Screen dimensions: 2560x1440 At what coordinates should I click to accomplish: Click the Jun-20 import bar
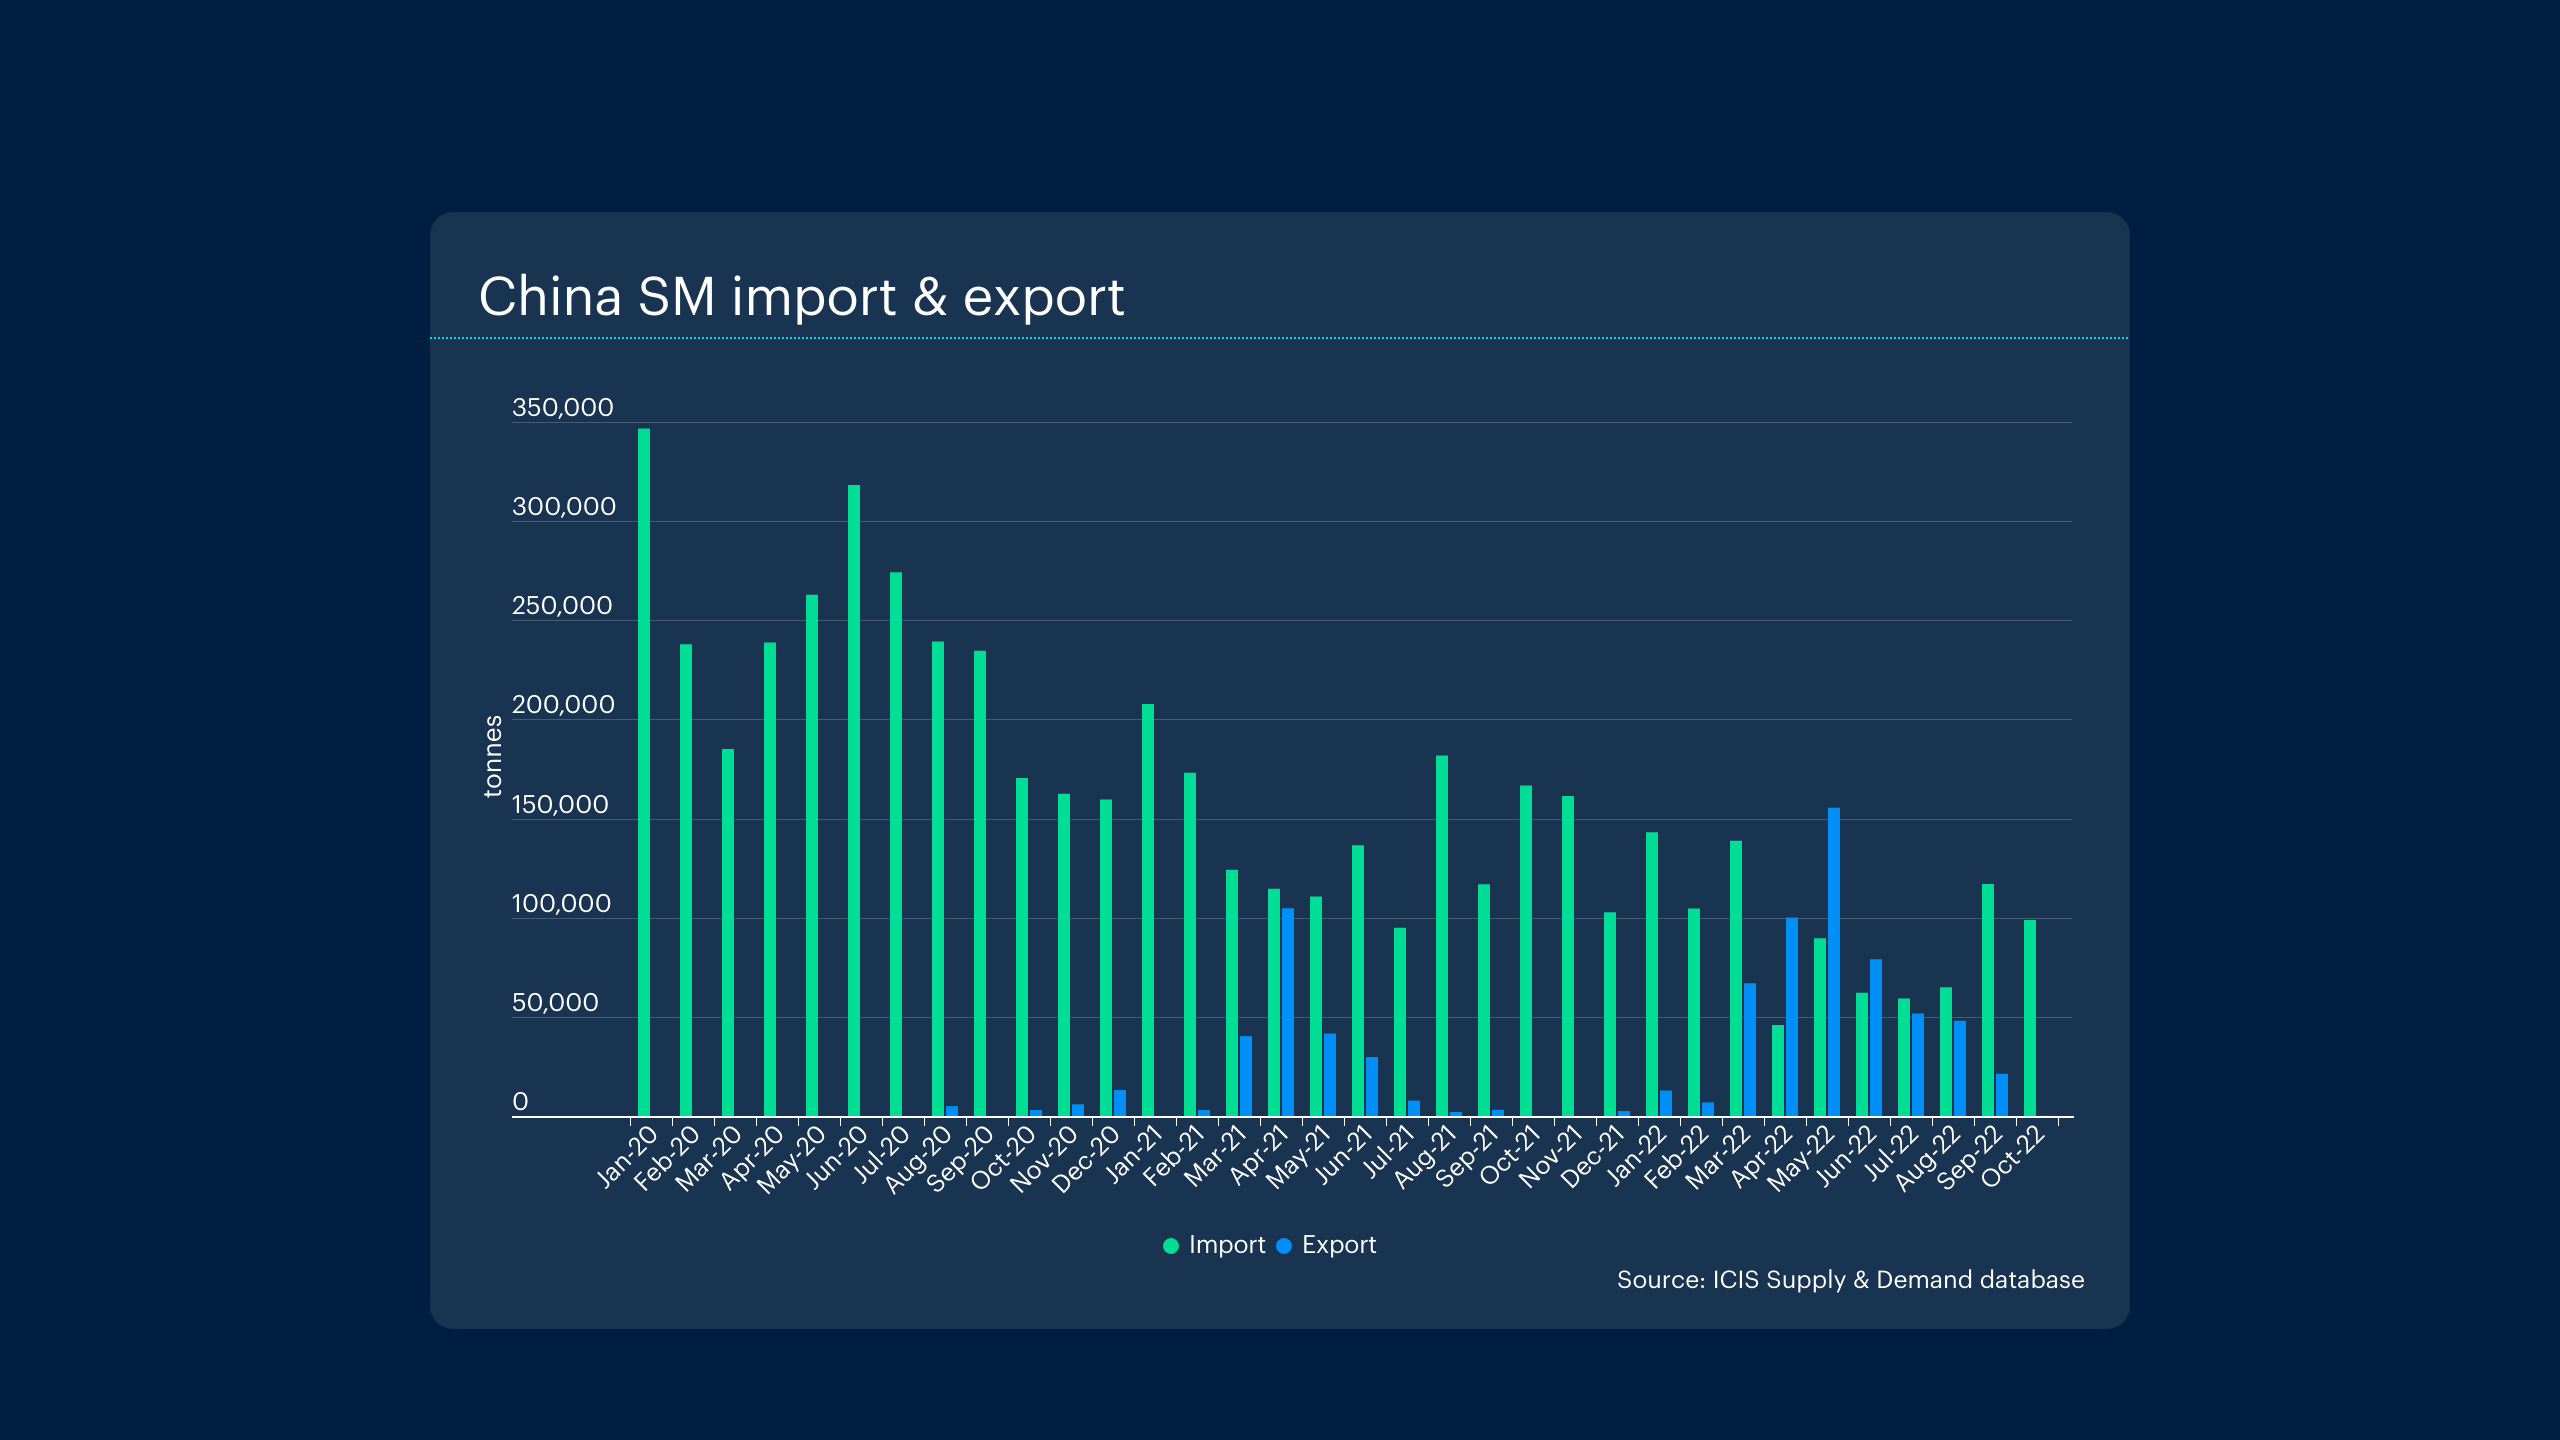click(x=854, y=800)
